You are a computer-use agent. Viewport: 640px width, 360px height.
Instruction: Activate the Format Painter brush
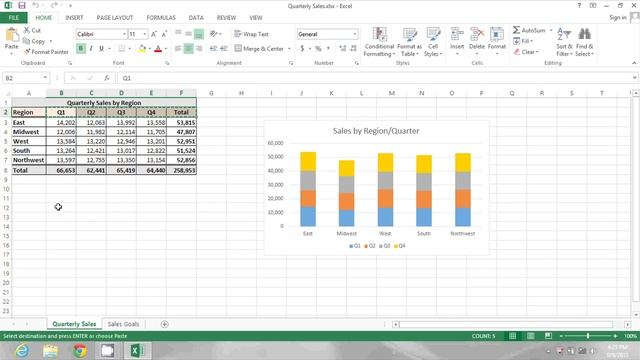pyautogui.click(x=46, y=52)
